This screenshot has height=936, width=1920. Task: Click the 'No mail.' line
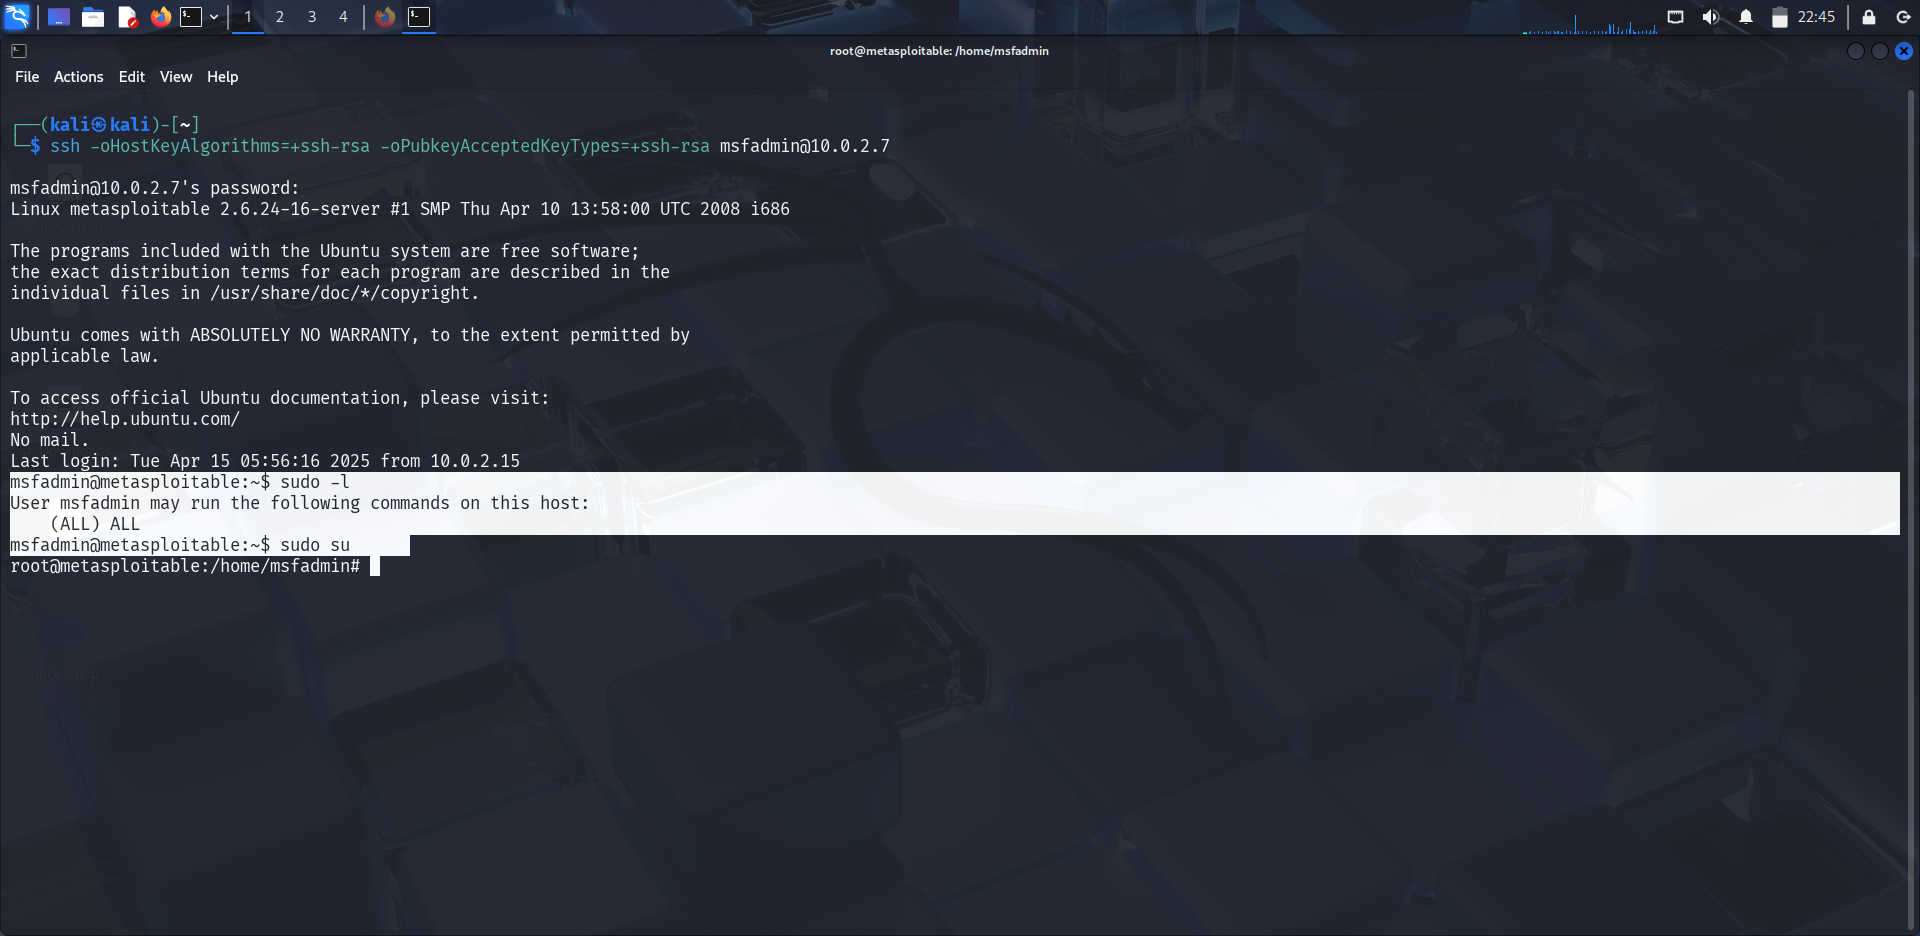click(50, 440)
